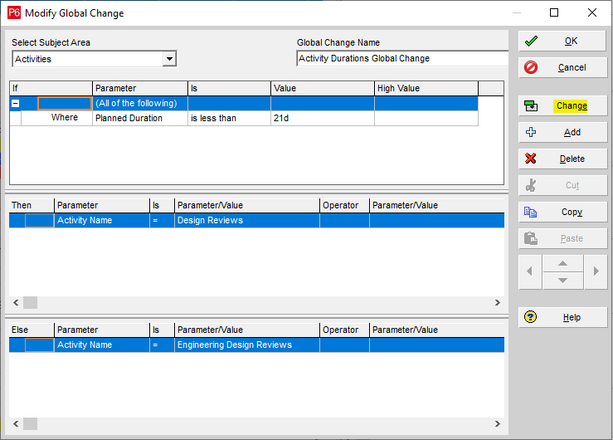Screen dimensions: 613x440
Task: Select the (All of the following) row
Action: [244, 103]
